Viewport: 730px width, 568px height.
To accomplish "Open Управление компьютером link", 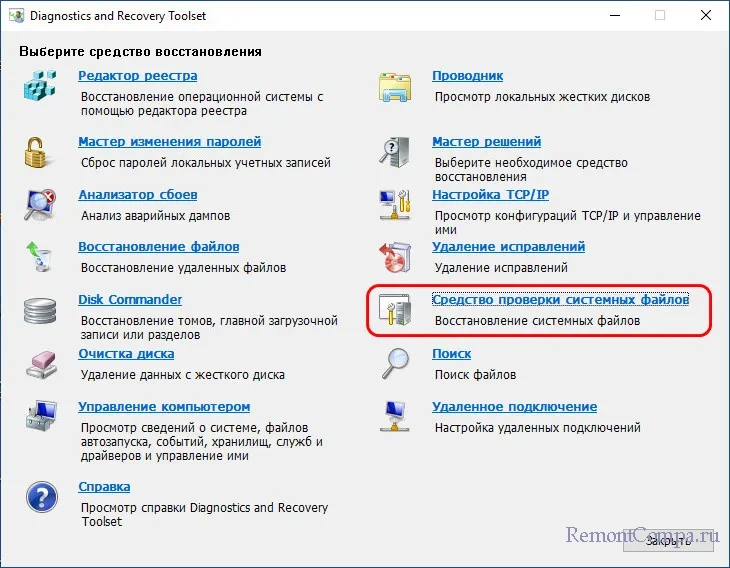I will click(164, 406).
